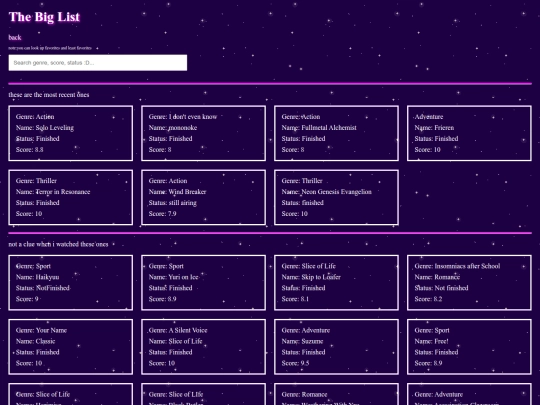Click 'Score: 8.2' in Insomniacs card

point(428,299)
